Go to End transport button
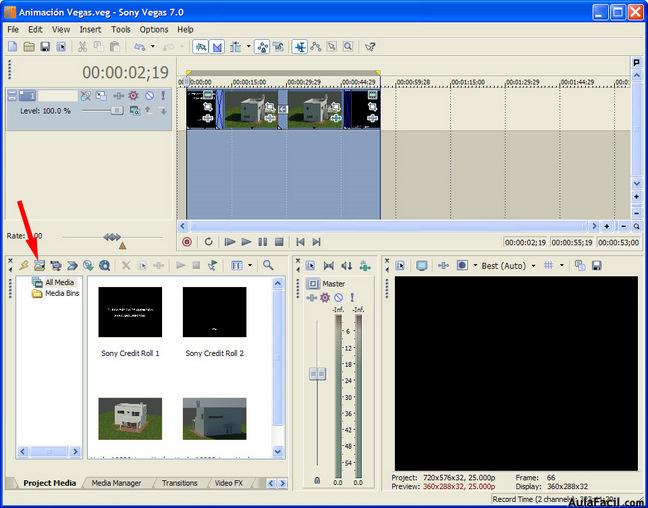The image size is (648, 508). (x=317, y=242)
